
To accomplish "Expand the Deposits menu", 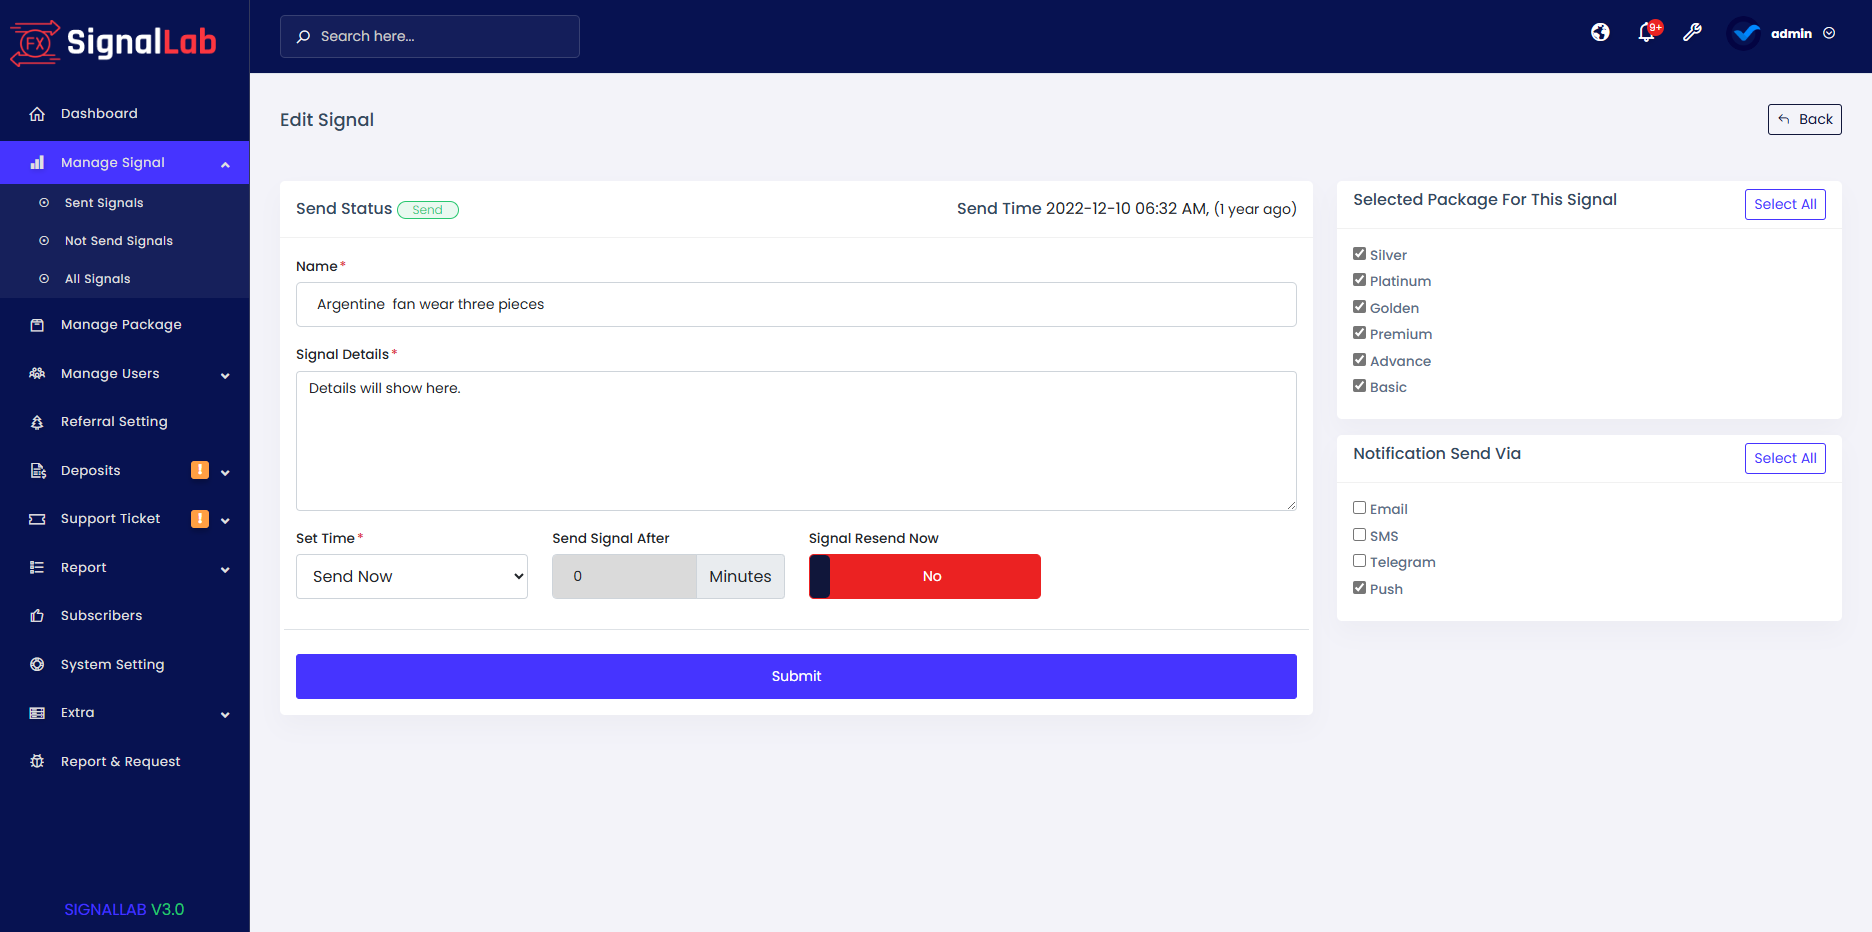I will tap(91, 470).
